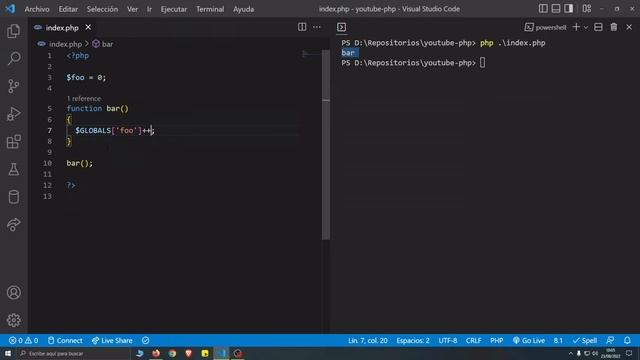Toggle Spell checker in status bar
The width and height of the screenshot is (640, 360).
(x=585, y=340)
